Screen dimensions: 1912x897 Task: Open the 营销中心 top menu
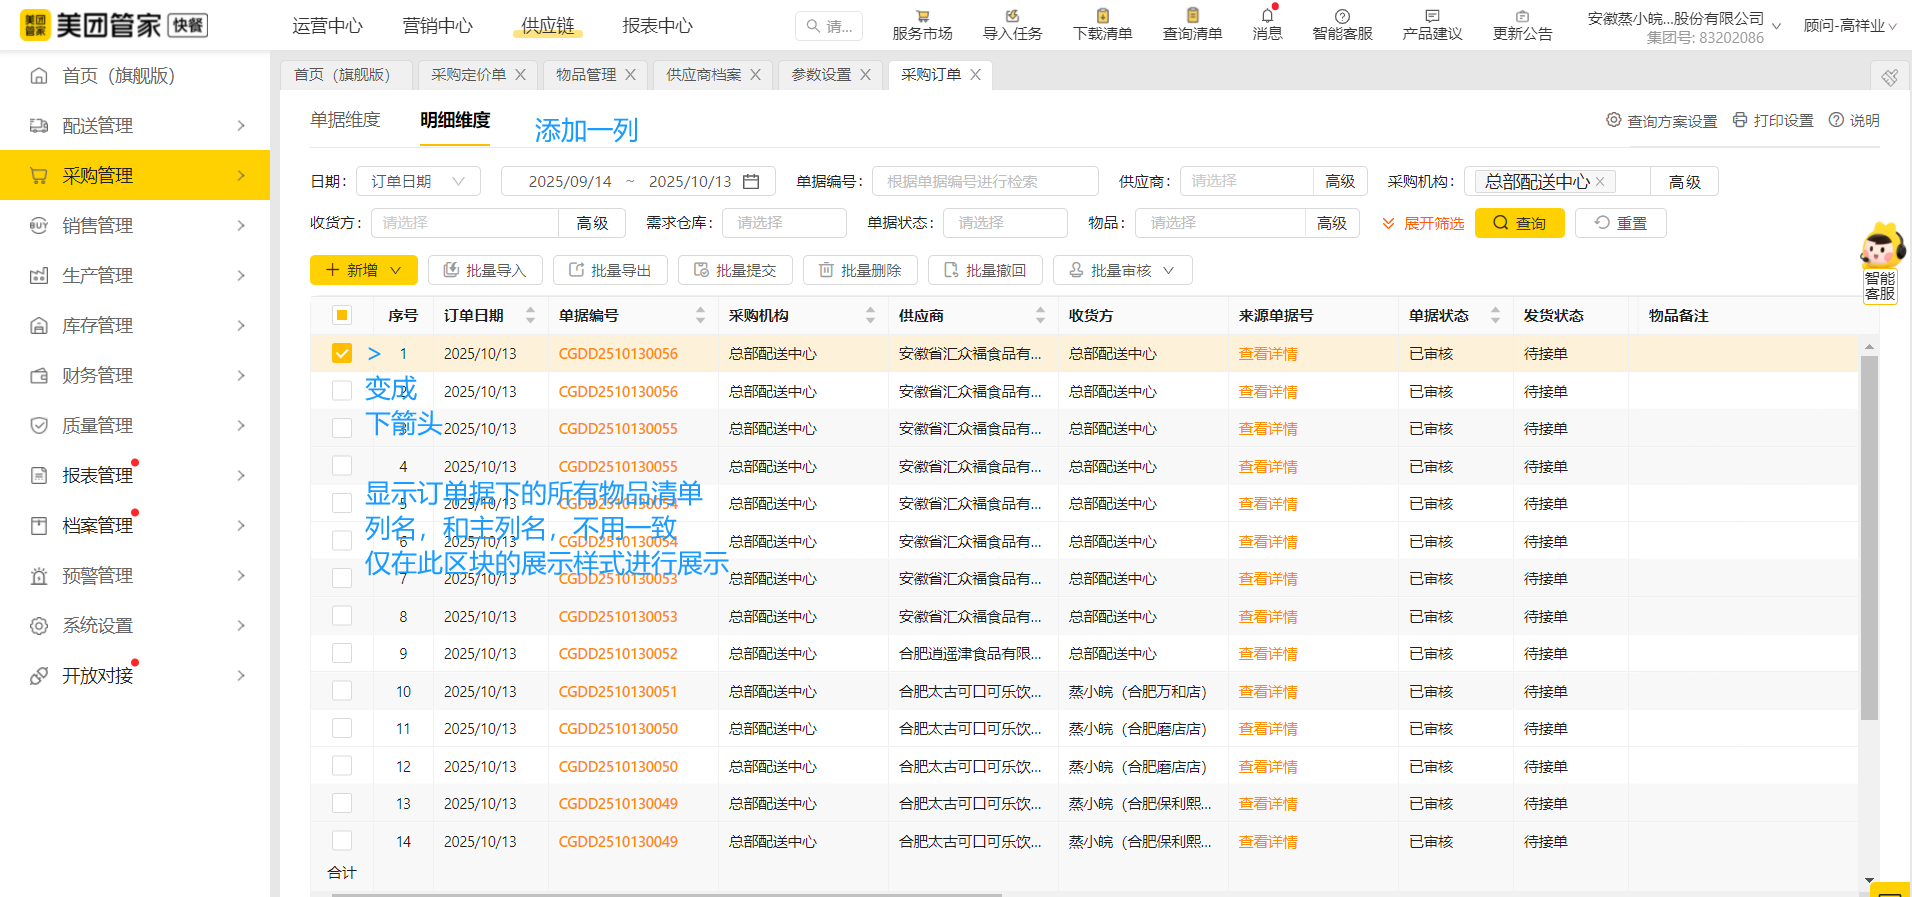click(437, 26)
